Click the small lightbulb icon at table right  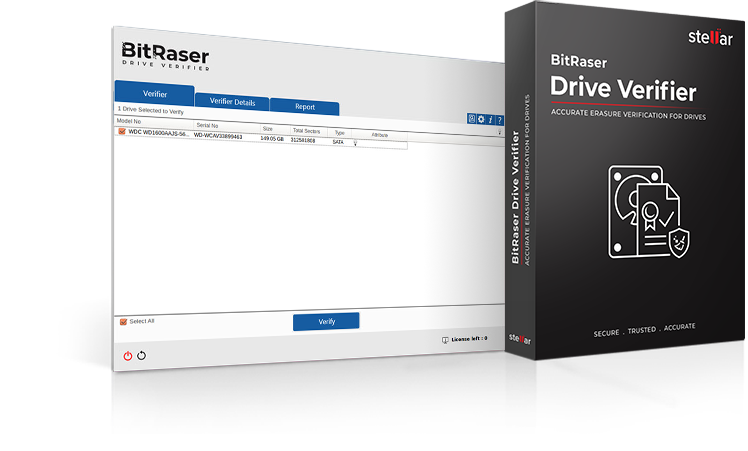499,132
